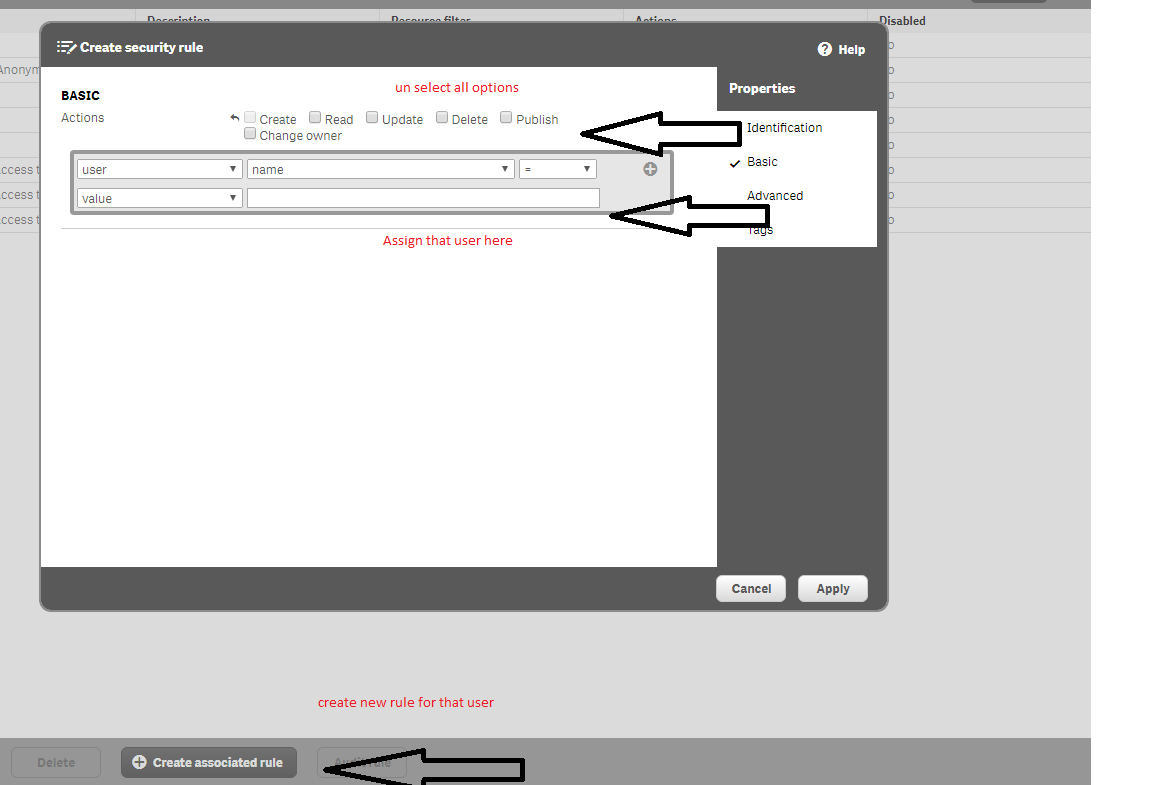Click the undo arrow beside Actions checkboxes
The image size is (1152, 785).
tap(234, 118)
